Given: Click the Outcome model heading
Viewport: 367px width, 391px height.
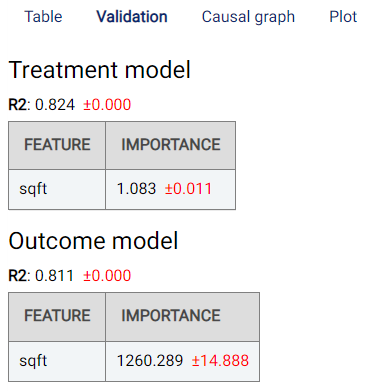Looking at the screenshot, I should tap(93, 241).
